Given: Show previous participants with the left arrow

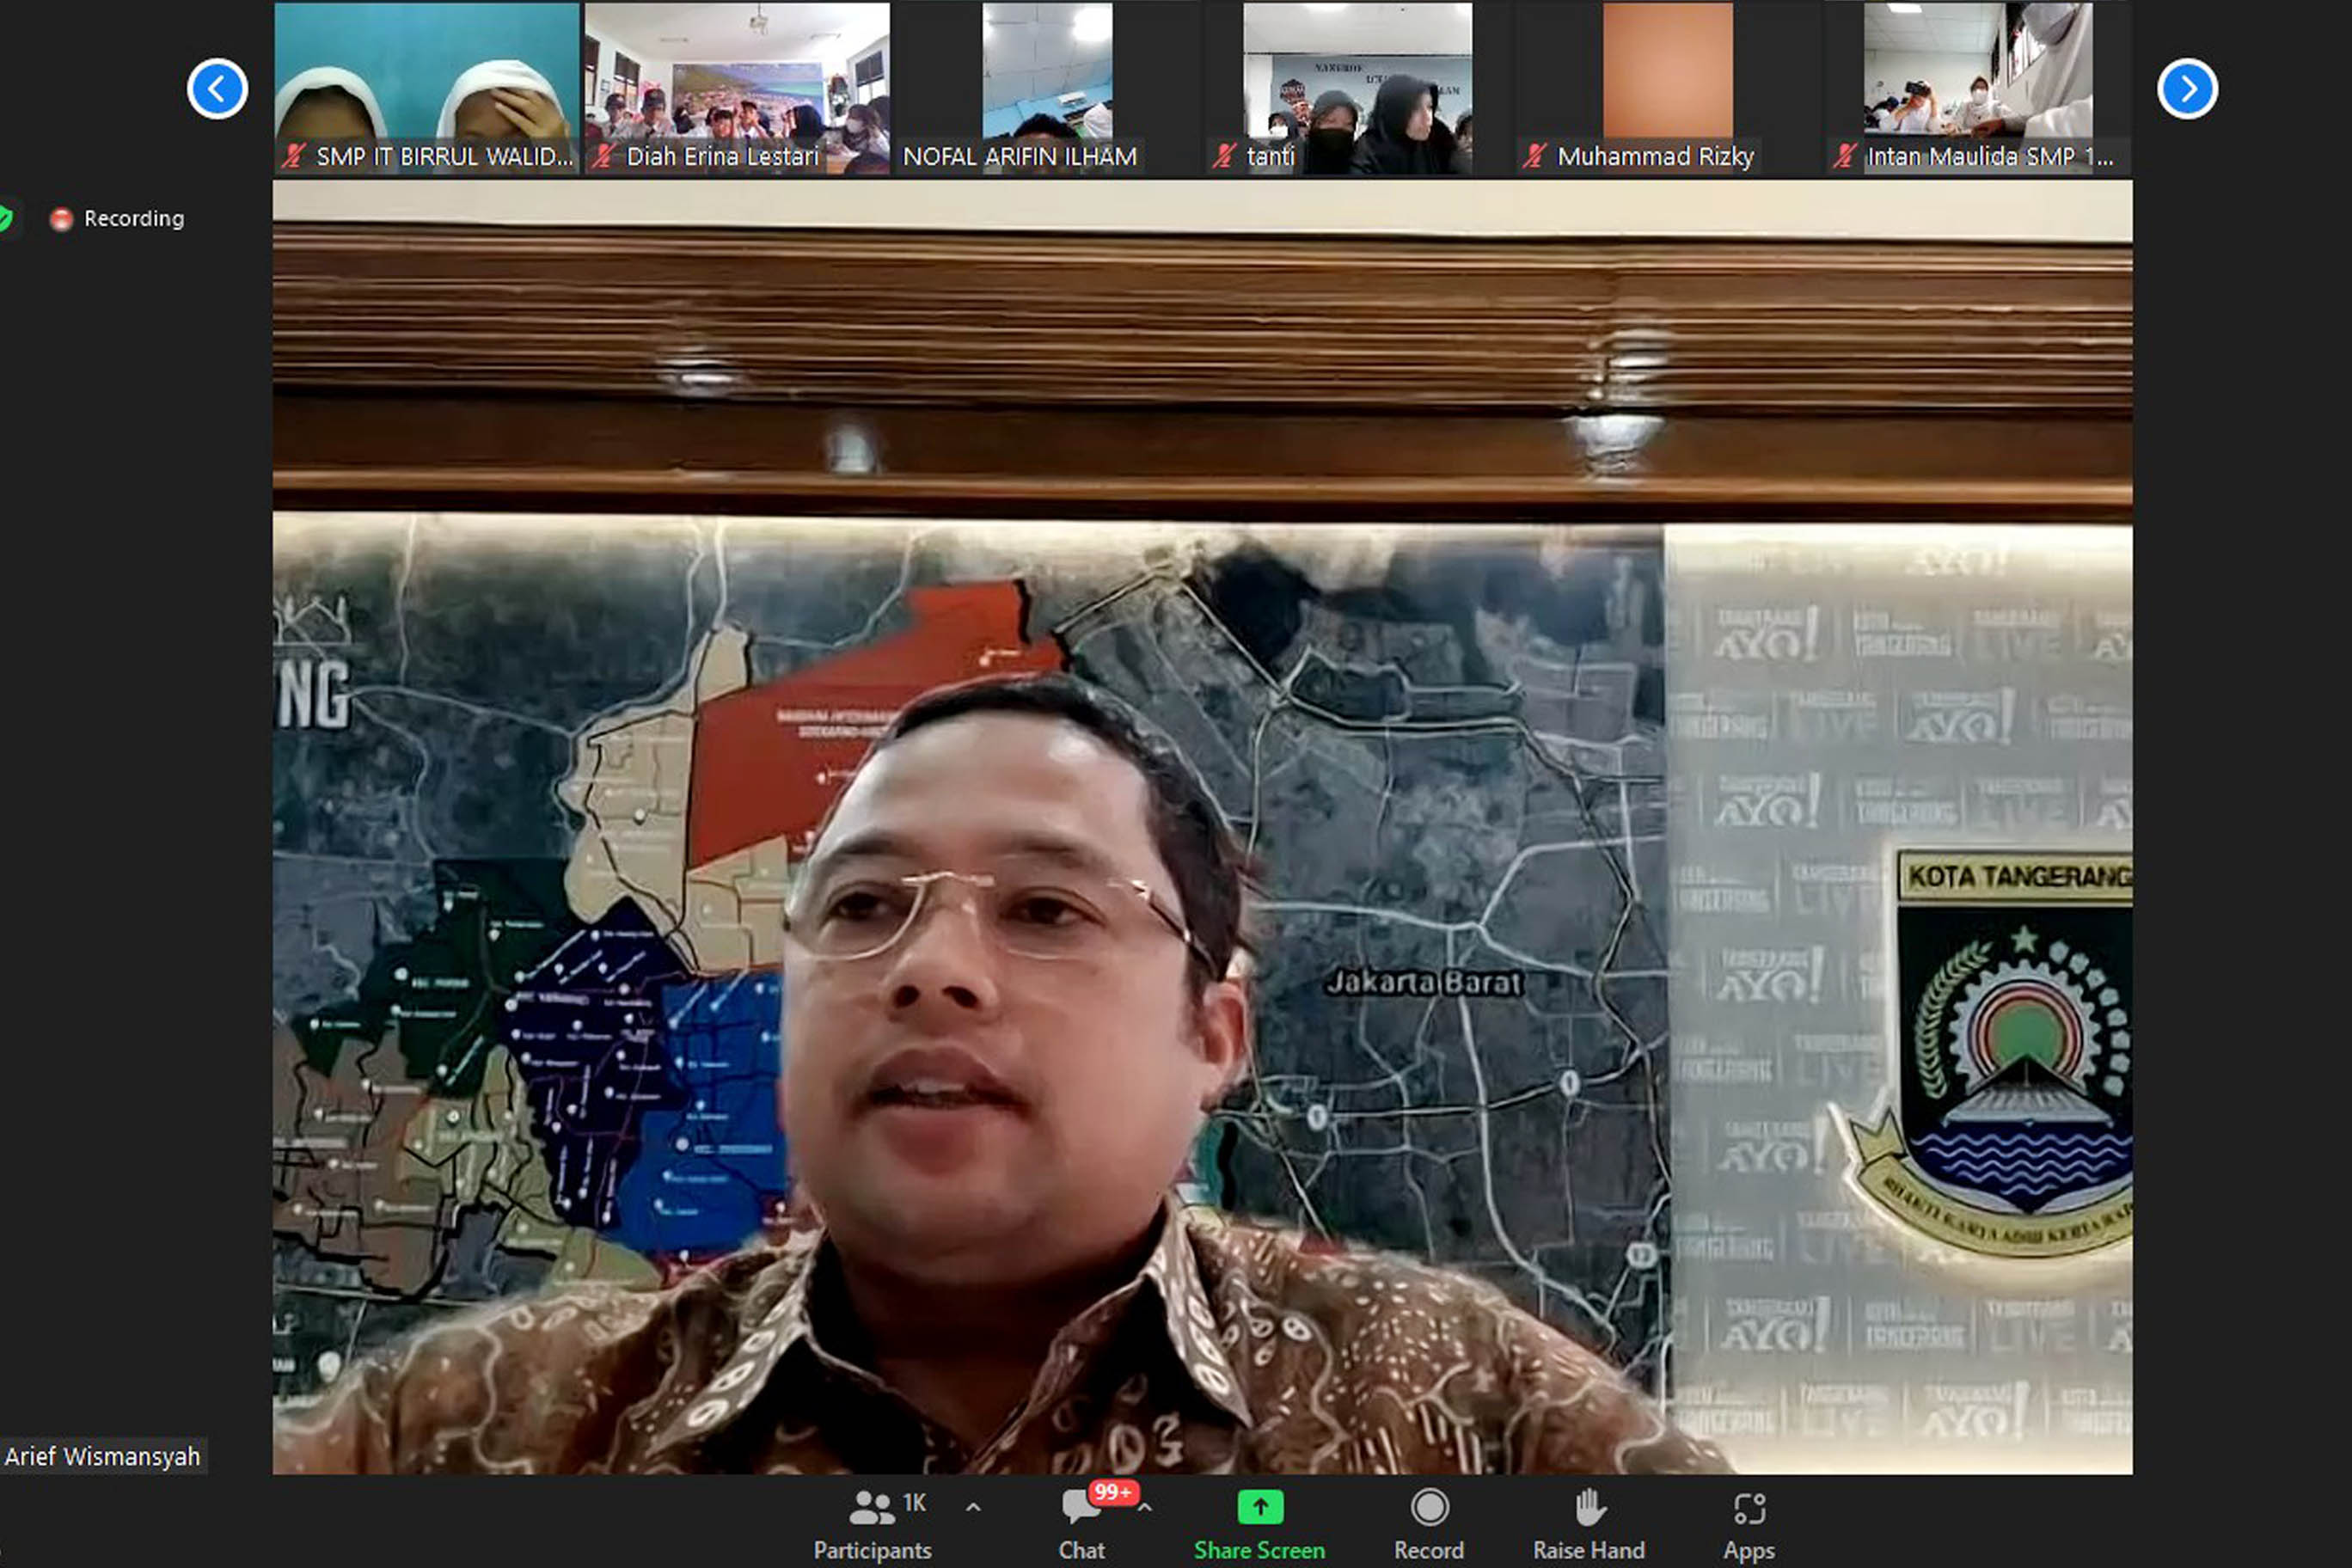Looking at the screenshot, I should point(217,89).
